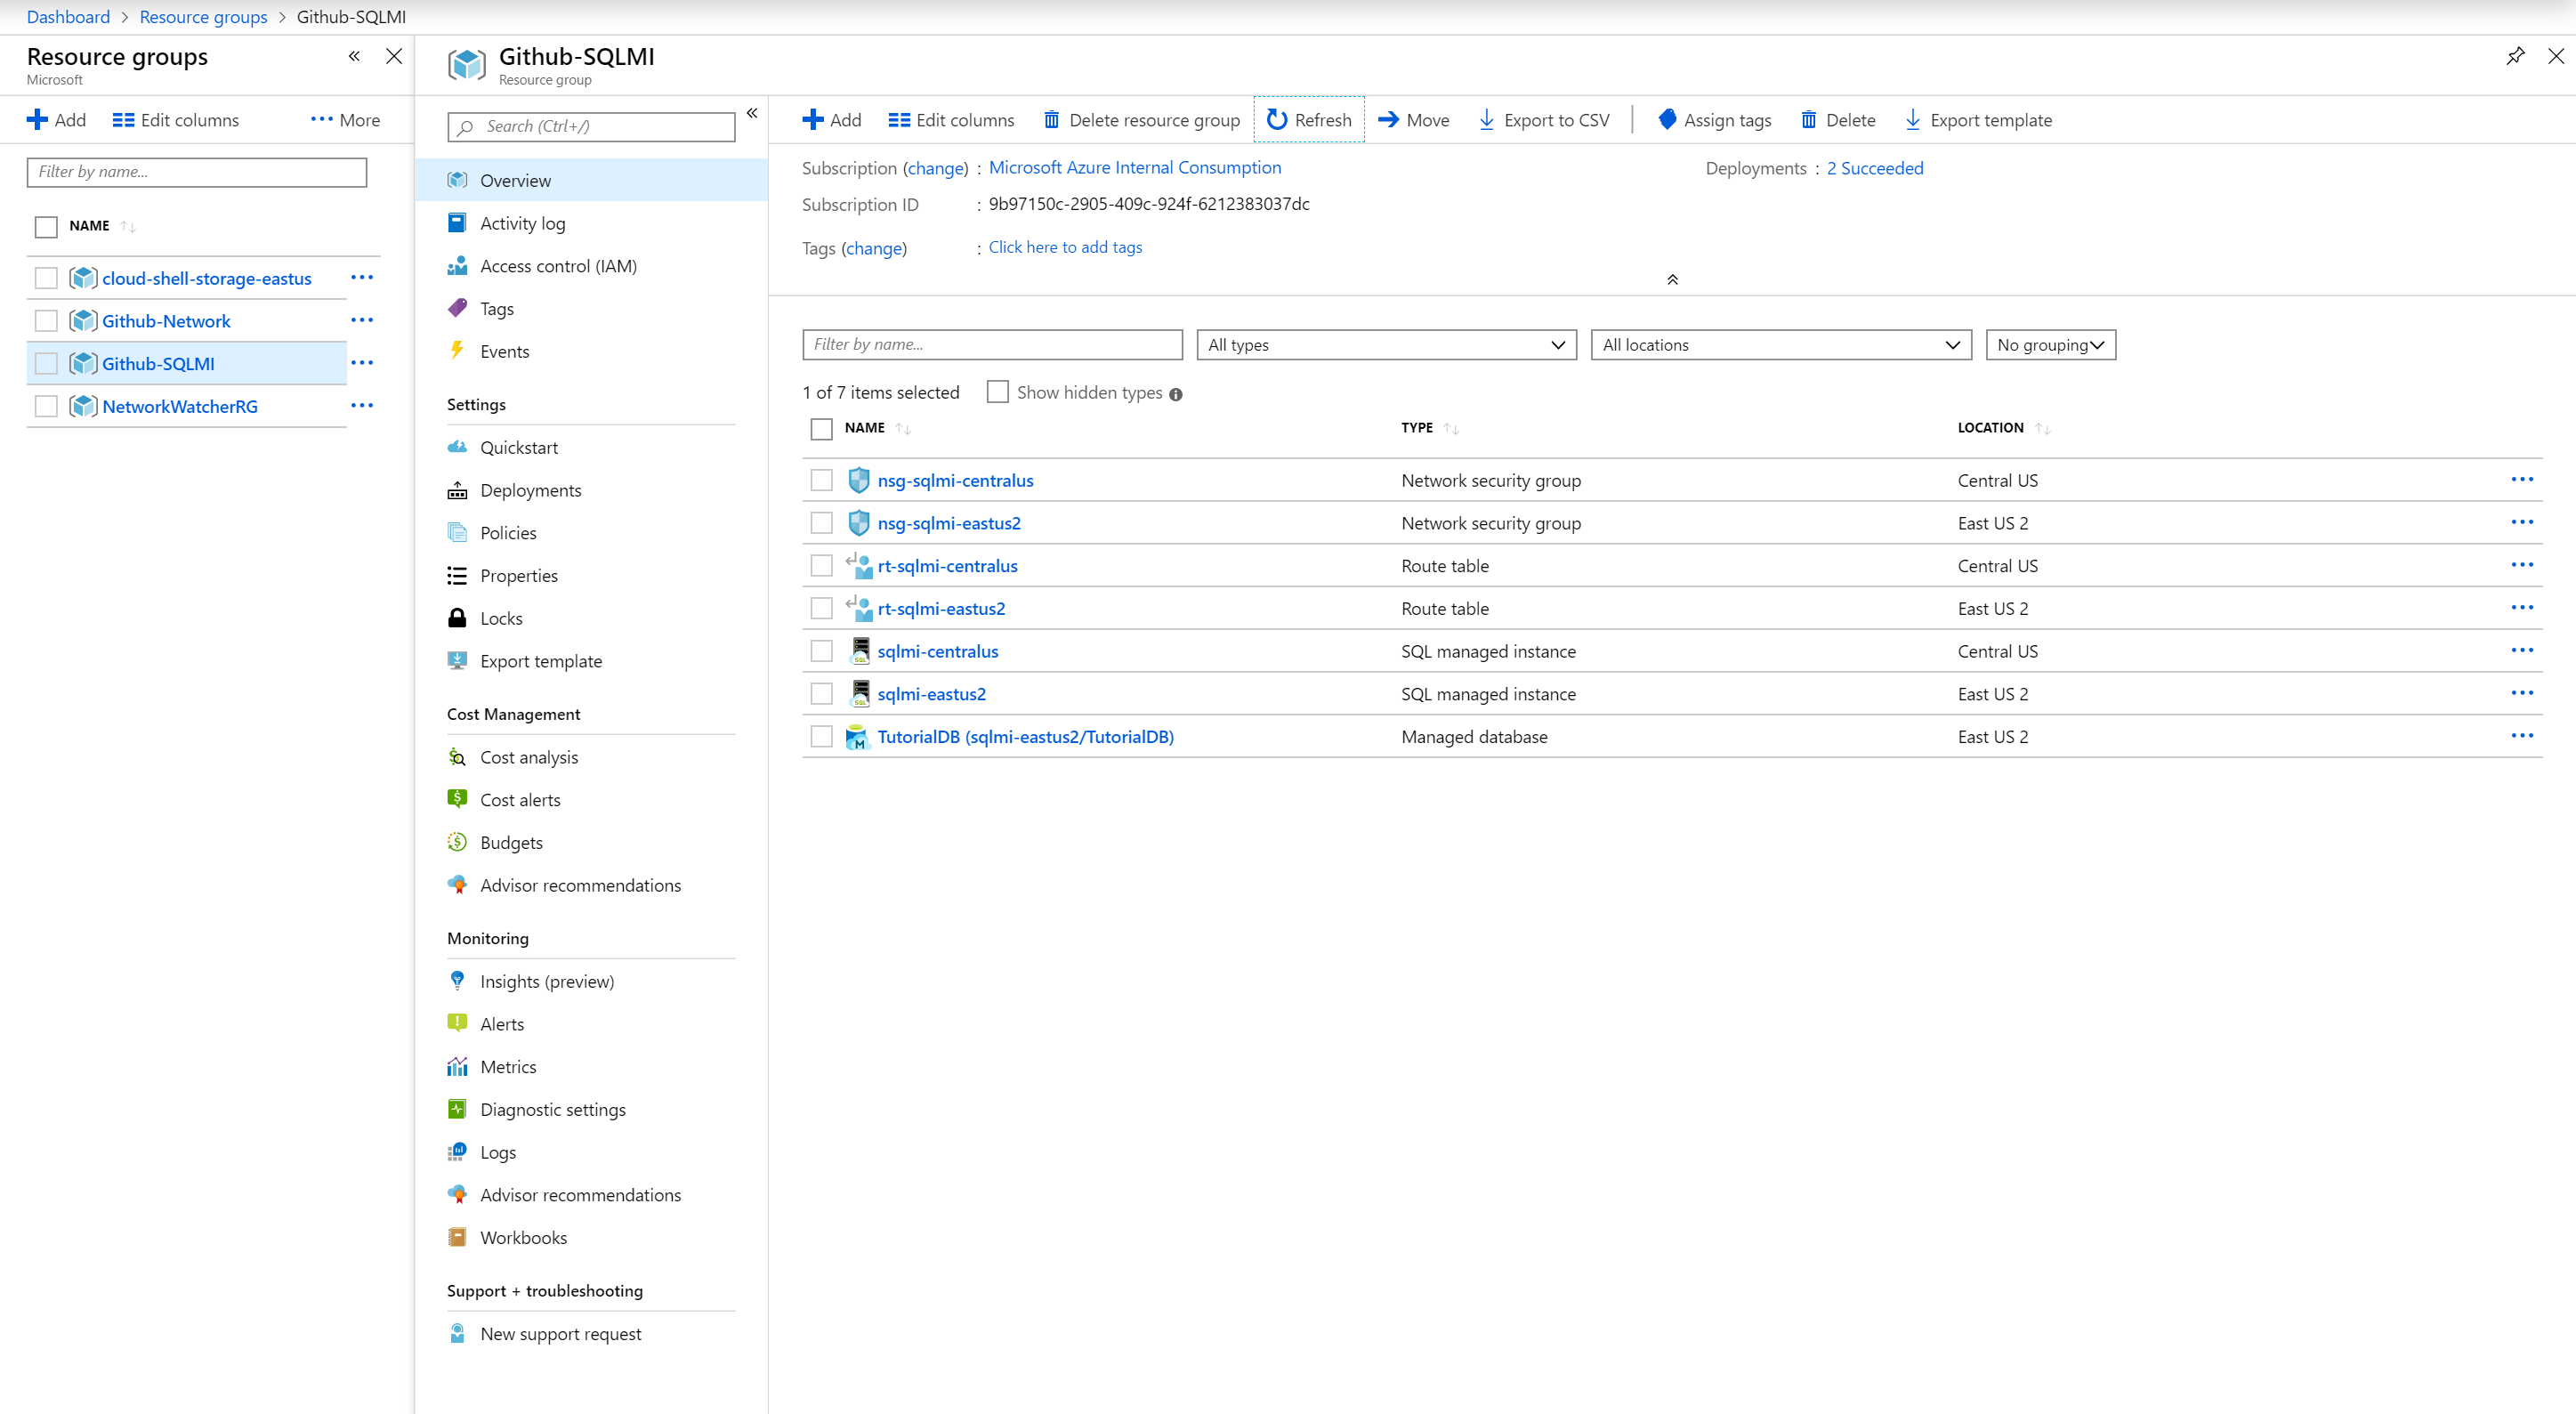Check the rt-sqlmi-eastus2 row checkbox
Screen dimensions: 2576x1414
click(821, 608)
